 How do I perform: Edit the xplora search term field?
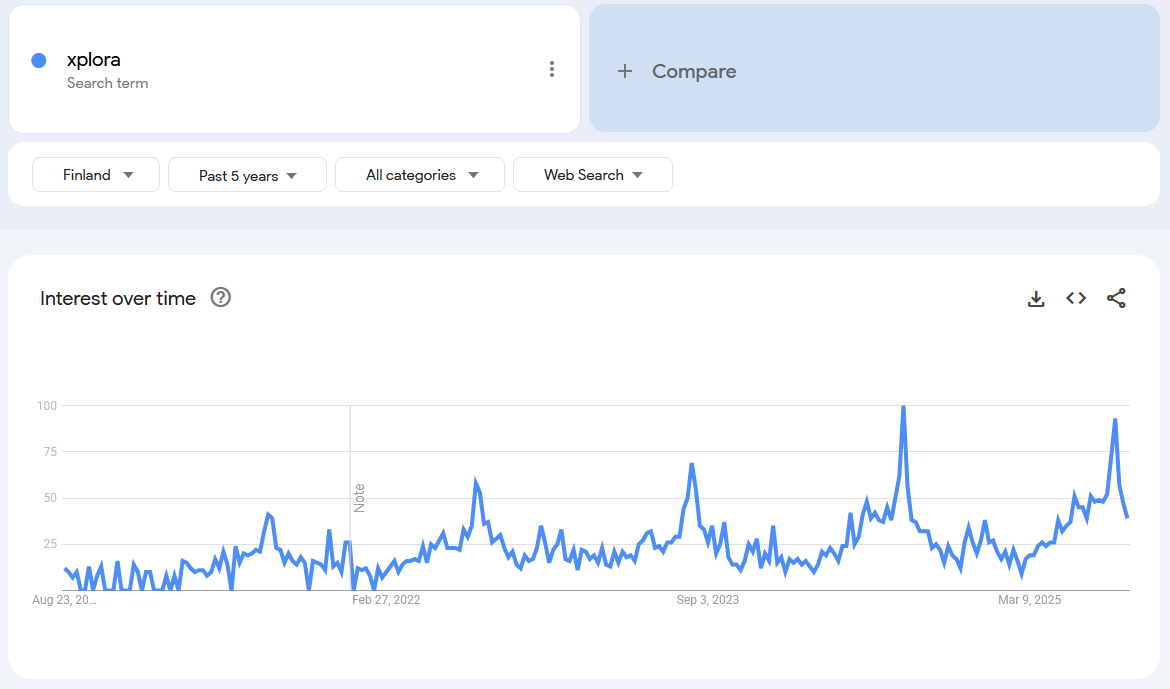click(94, 60)
